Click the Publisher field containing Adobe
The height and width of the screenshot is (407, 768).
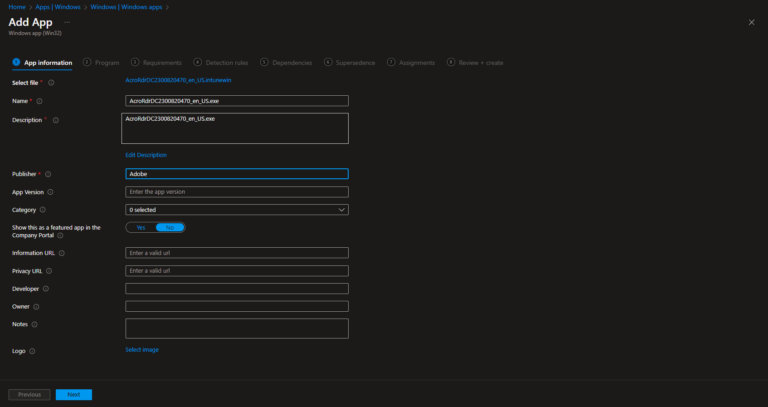click(237, 174)
